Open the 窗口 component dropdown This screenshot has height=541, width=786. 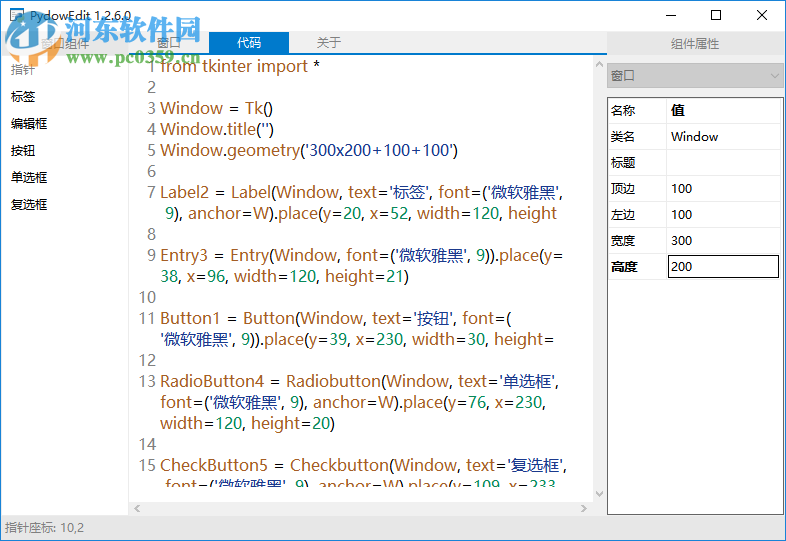(695, 76)
